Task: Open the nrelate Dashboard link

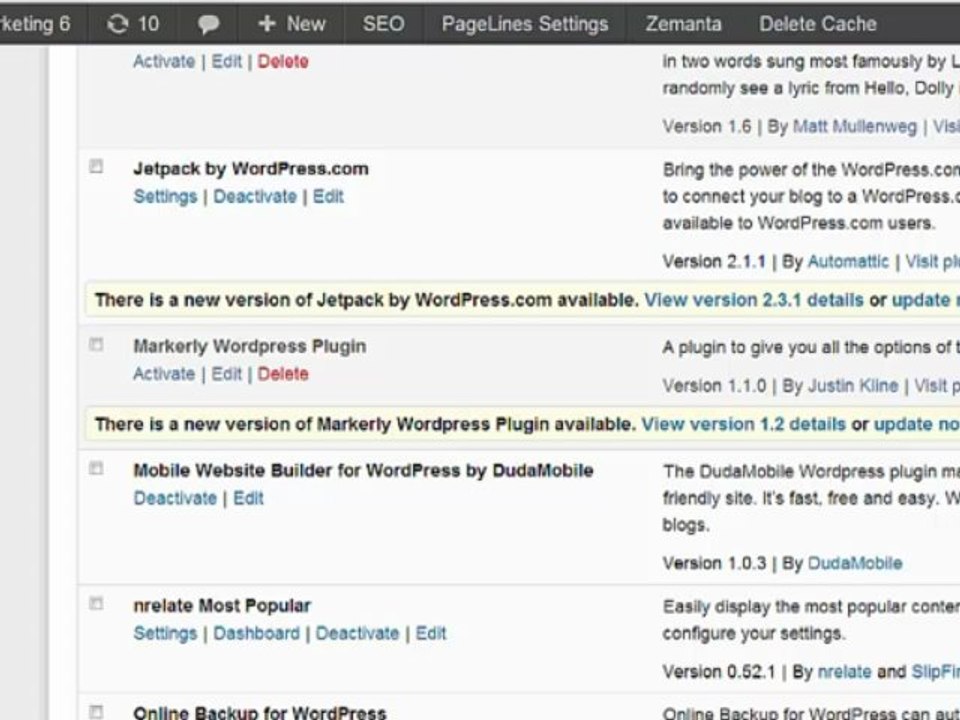Action: 257,633
